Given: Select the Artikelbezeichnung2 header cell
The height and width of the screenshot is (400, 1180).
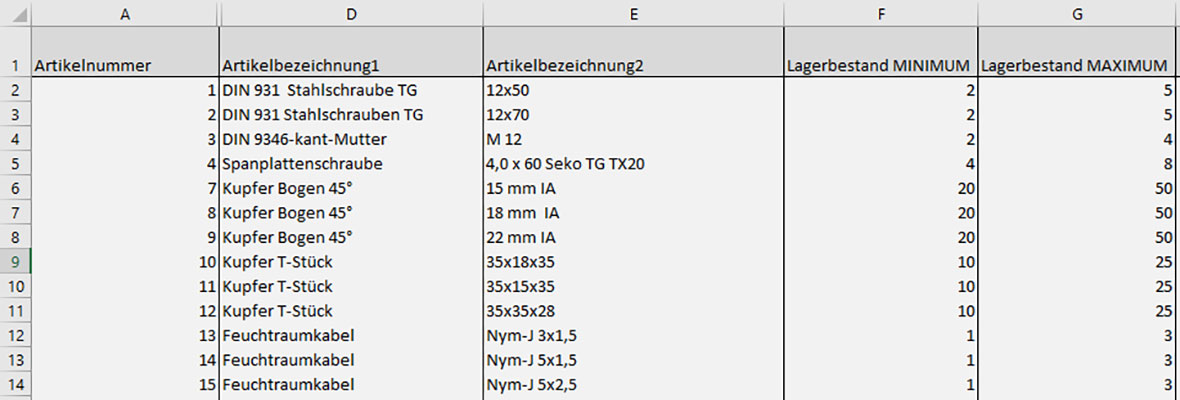Looking at the screenshot, I should (x=632, y=66).
